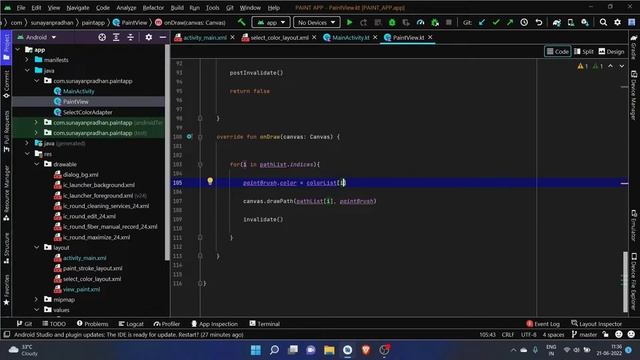
Task: Toggle Structure tool window side tab
Action: click(6, 248)
